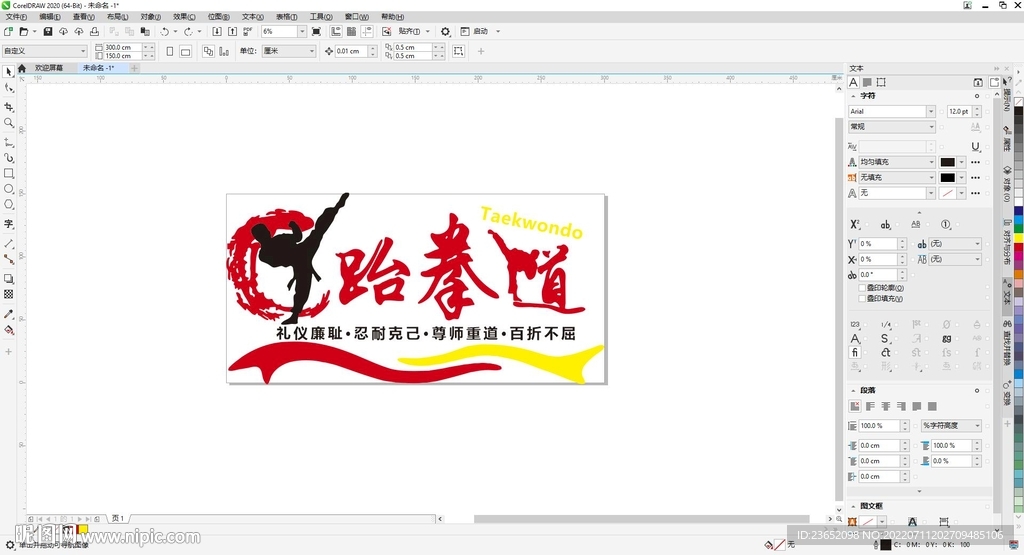Collapse the 字符 section
The width and height of the screenshot is (1024, 555).
coord(853,96)
